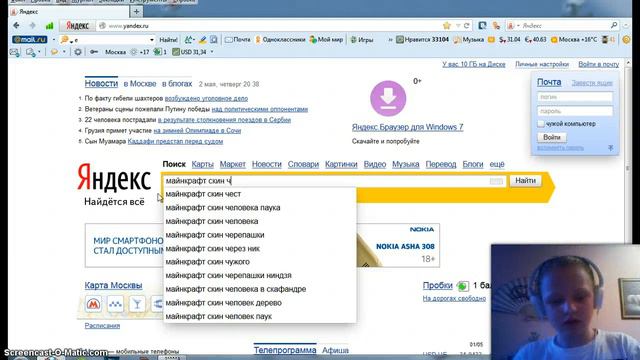Click the Nokia Asha 308 ad banner
Image resolution: width=640 pixels, height=360 pixels.
pyautogui.click(x=262, y=245)
